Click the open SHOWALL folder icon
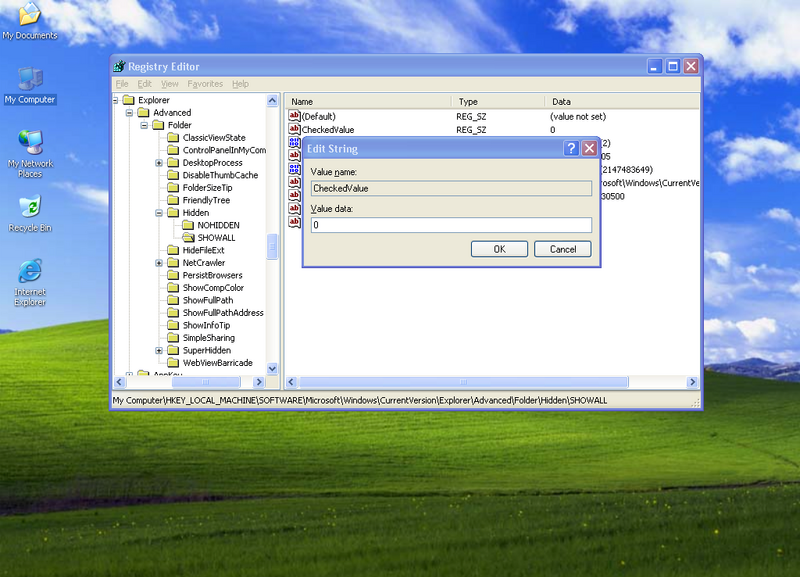 click(x=188, y=237)
